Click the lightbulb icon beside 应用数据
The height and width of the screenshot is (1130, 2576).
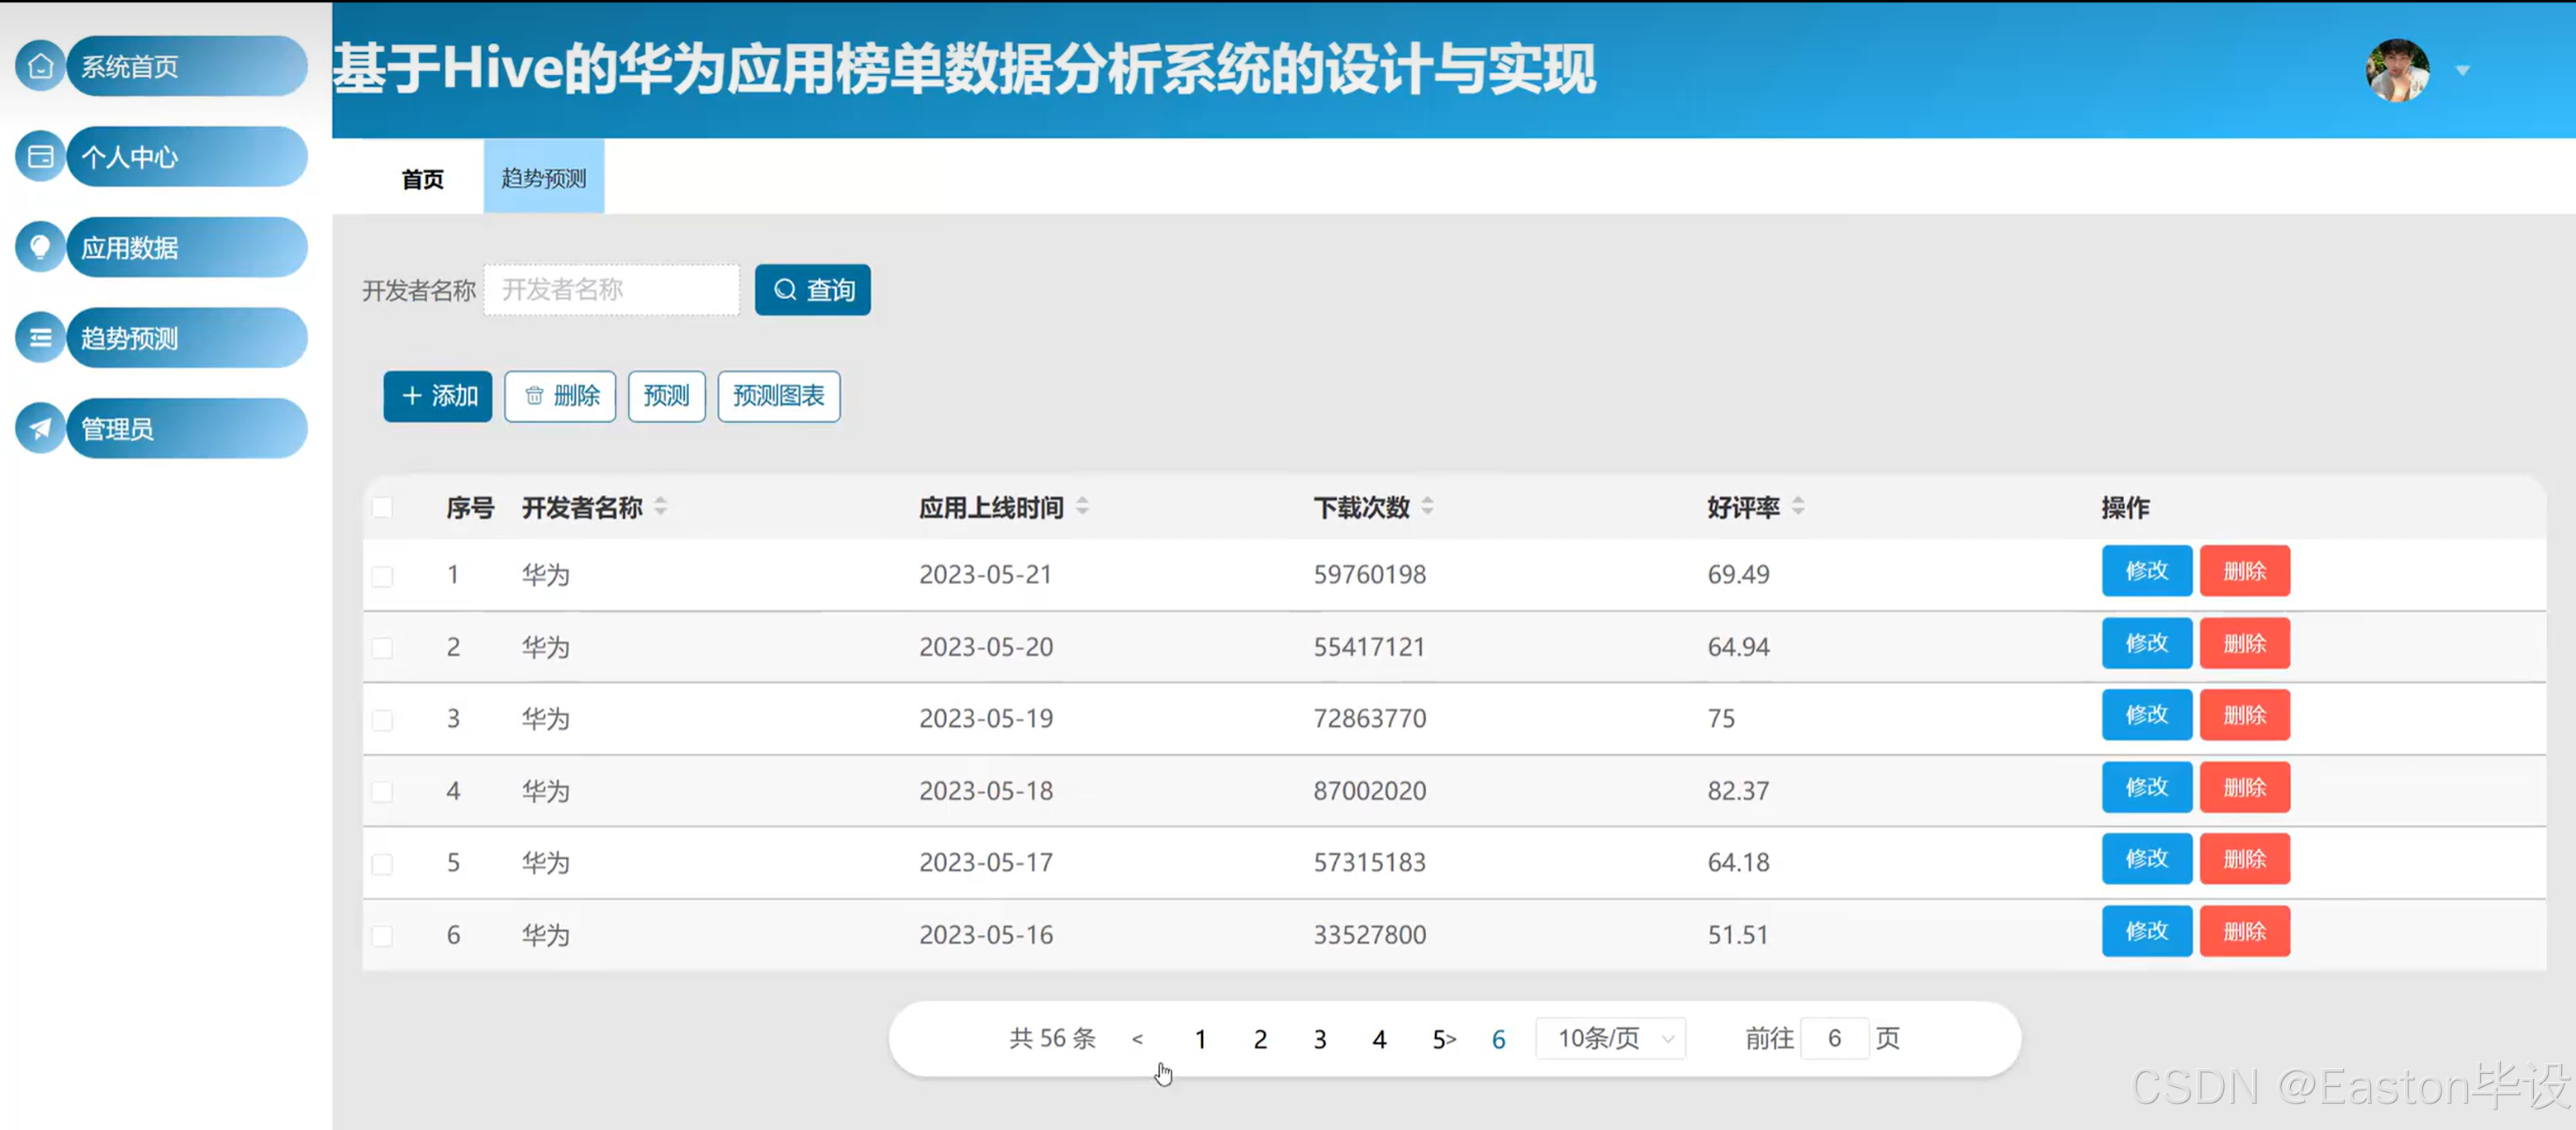pyautogui.click(x=40, y=247)
